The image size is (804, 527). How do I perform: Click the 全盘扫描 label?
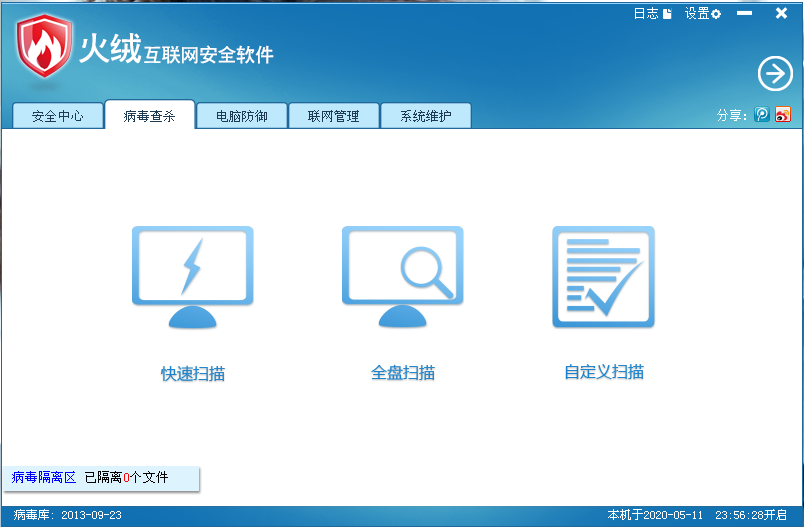(403, 373)
